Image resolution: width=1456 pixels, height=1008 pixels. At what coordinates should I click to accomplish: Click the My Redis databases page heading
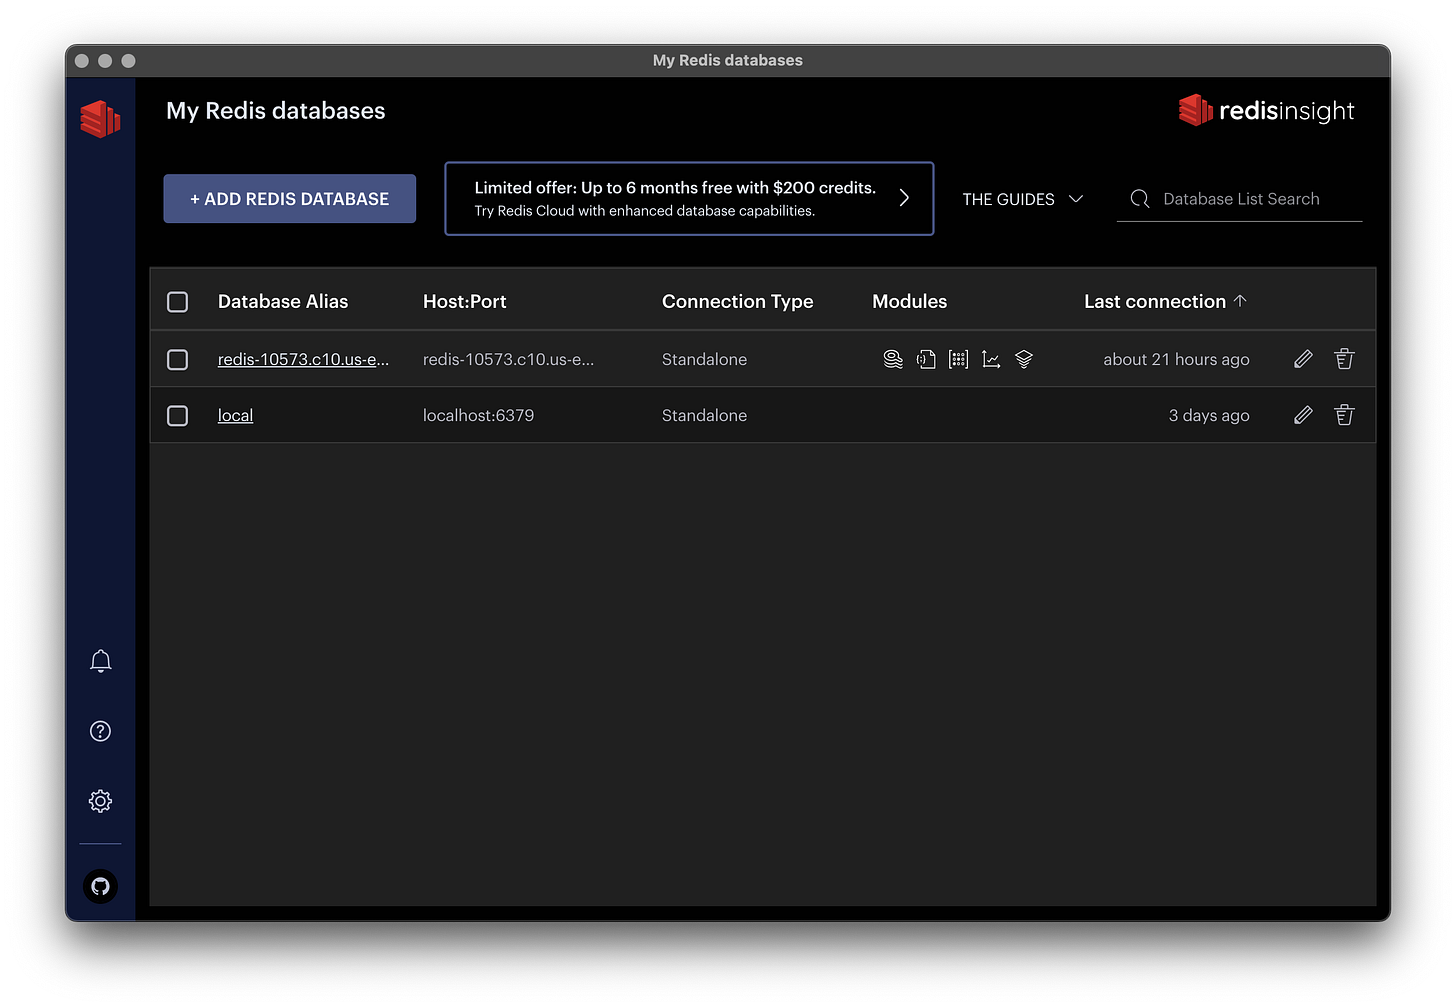click(276, 110)
